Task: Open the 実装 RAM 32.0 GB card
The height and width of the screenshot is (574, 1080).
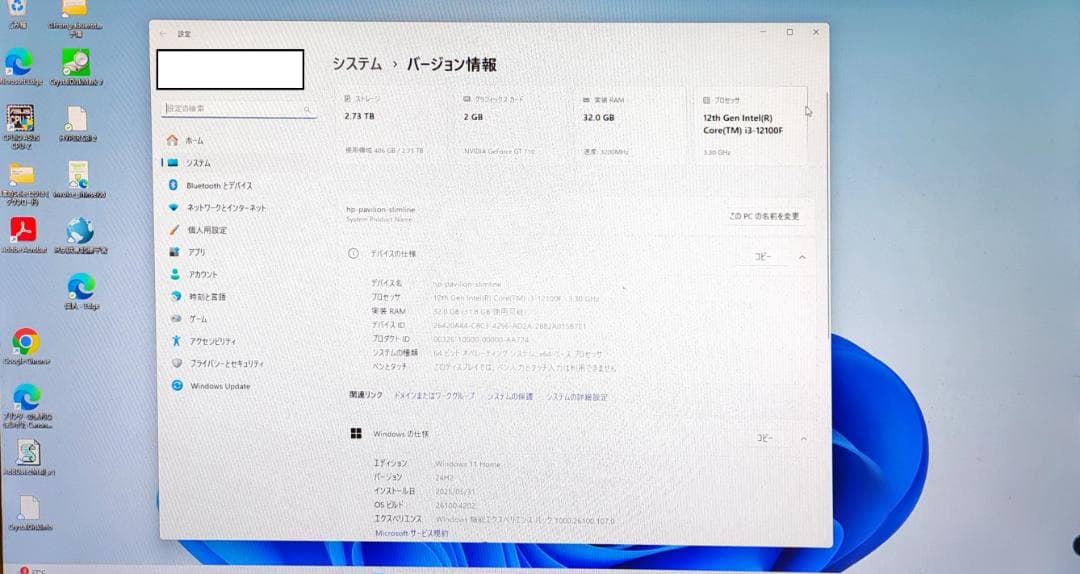Action: (632, 125)
